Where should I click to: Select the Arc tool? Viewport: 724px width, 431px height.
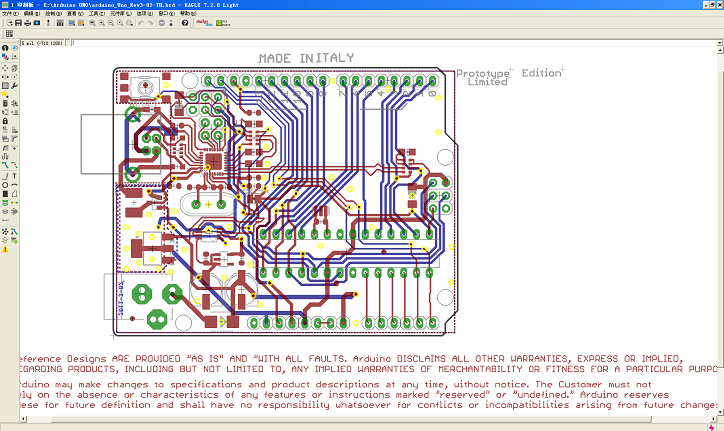14,185
